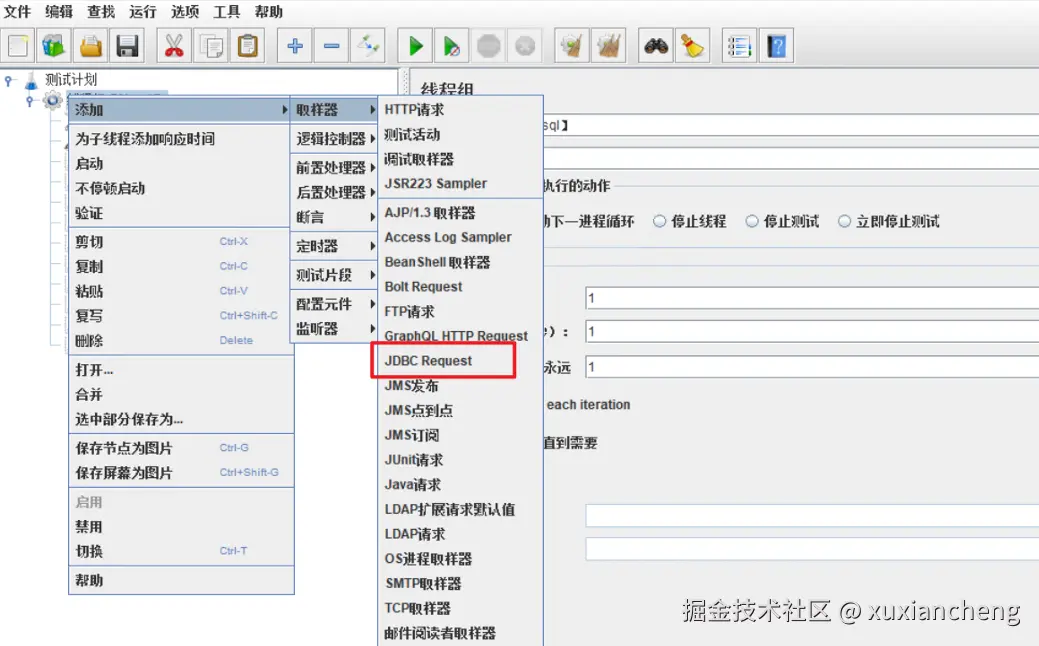Click the Copy icon in toolbar
1039x646 pixels.
tap(211, 46)
